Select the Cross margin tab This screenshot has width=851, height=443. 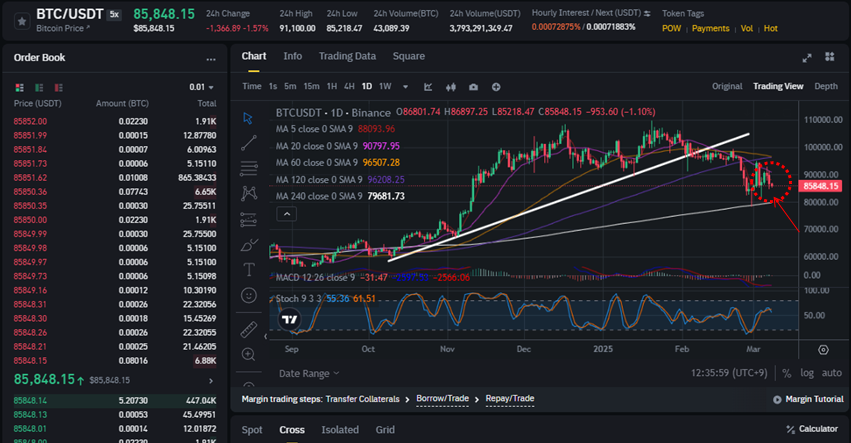pyautogui.click(x=292, y=430)
